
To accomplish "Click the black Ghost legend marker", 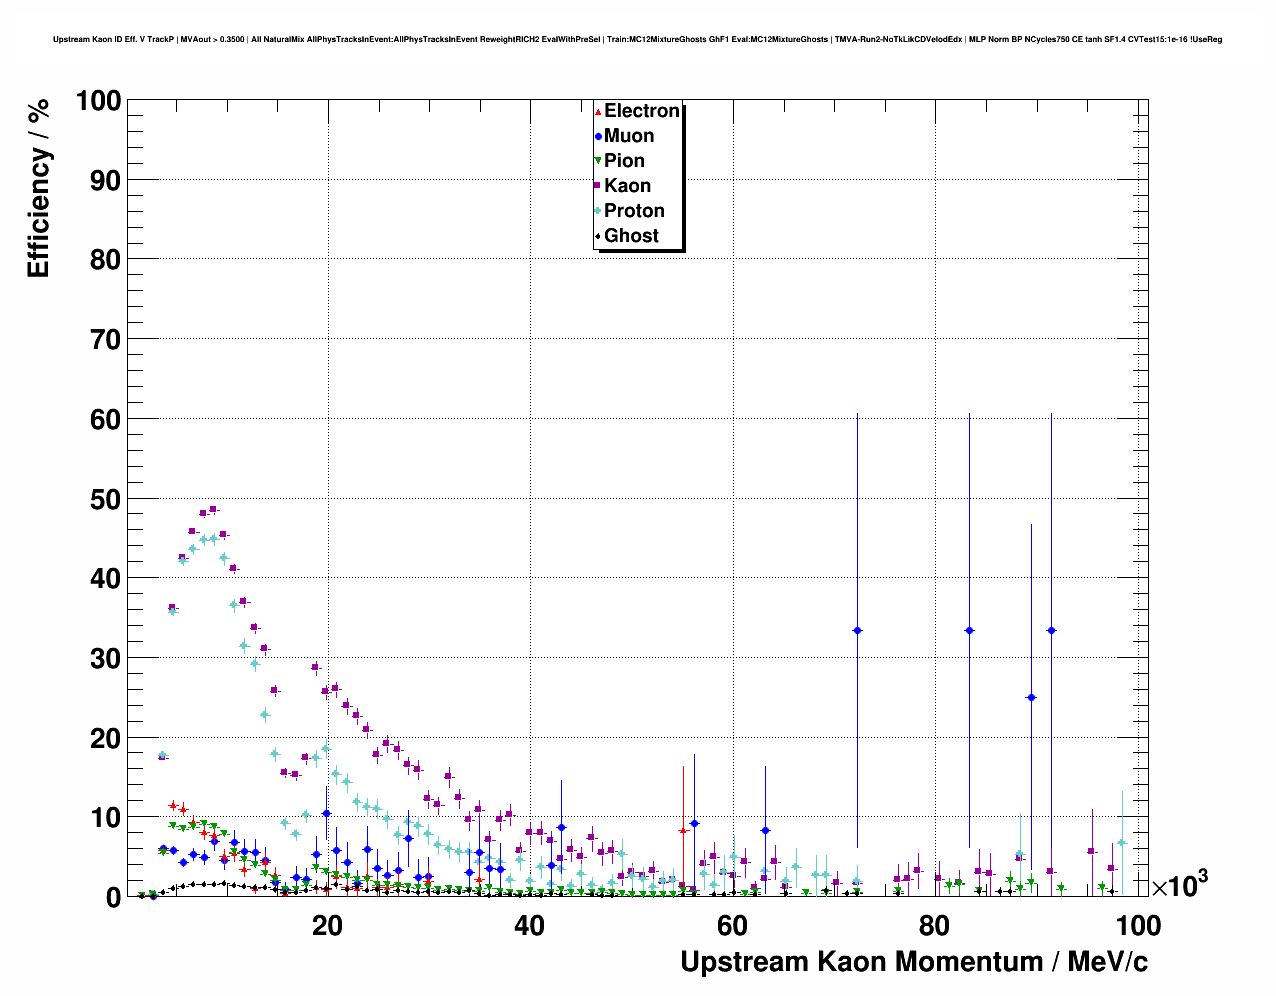I will click(x=598, y=236).
